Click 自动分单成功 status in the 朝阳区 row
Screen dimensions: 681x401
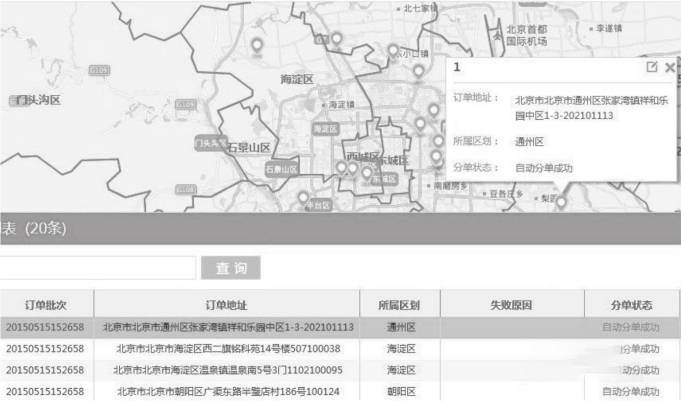point(631,391)
